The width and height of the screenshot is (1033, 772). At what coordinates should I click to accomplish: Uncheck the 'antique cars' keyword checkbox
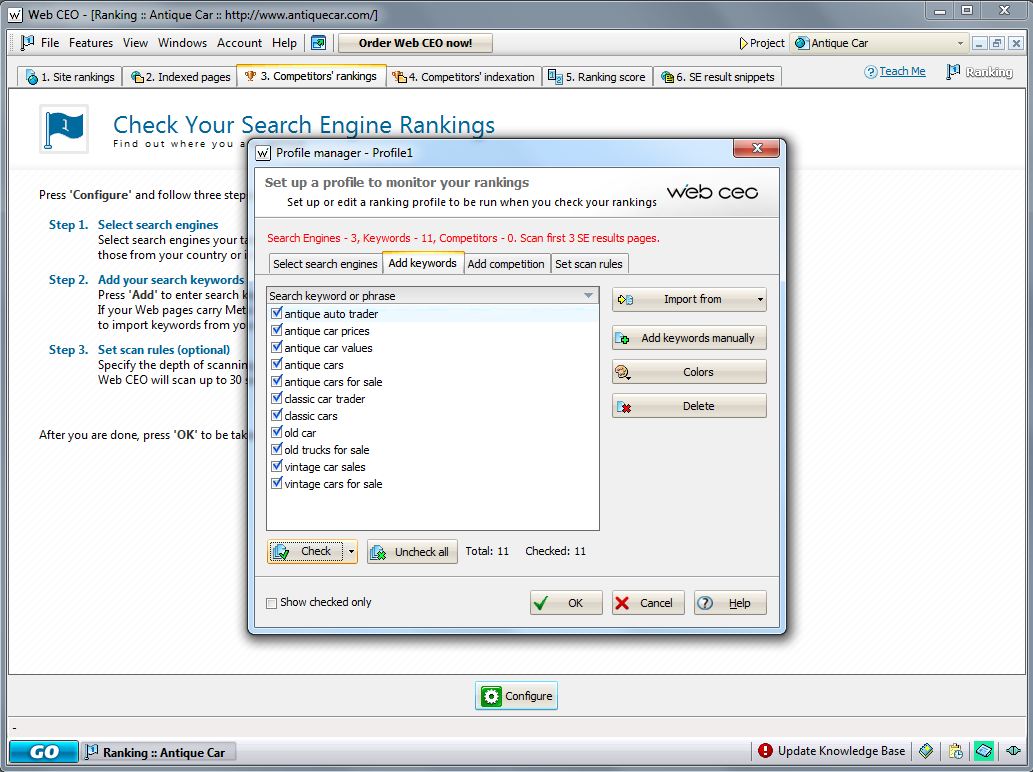point(277,364)
